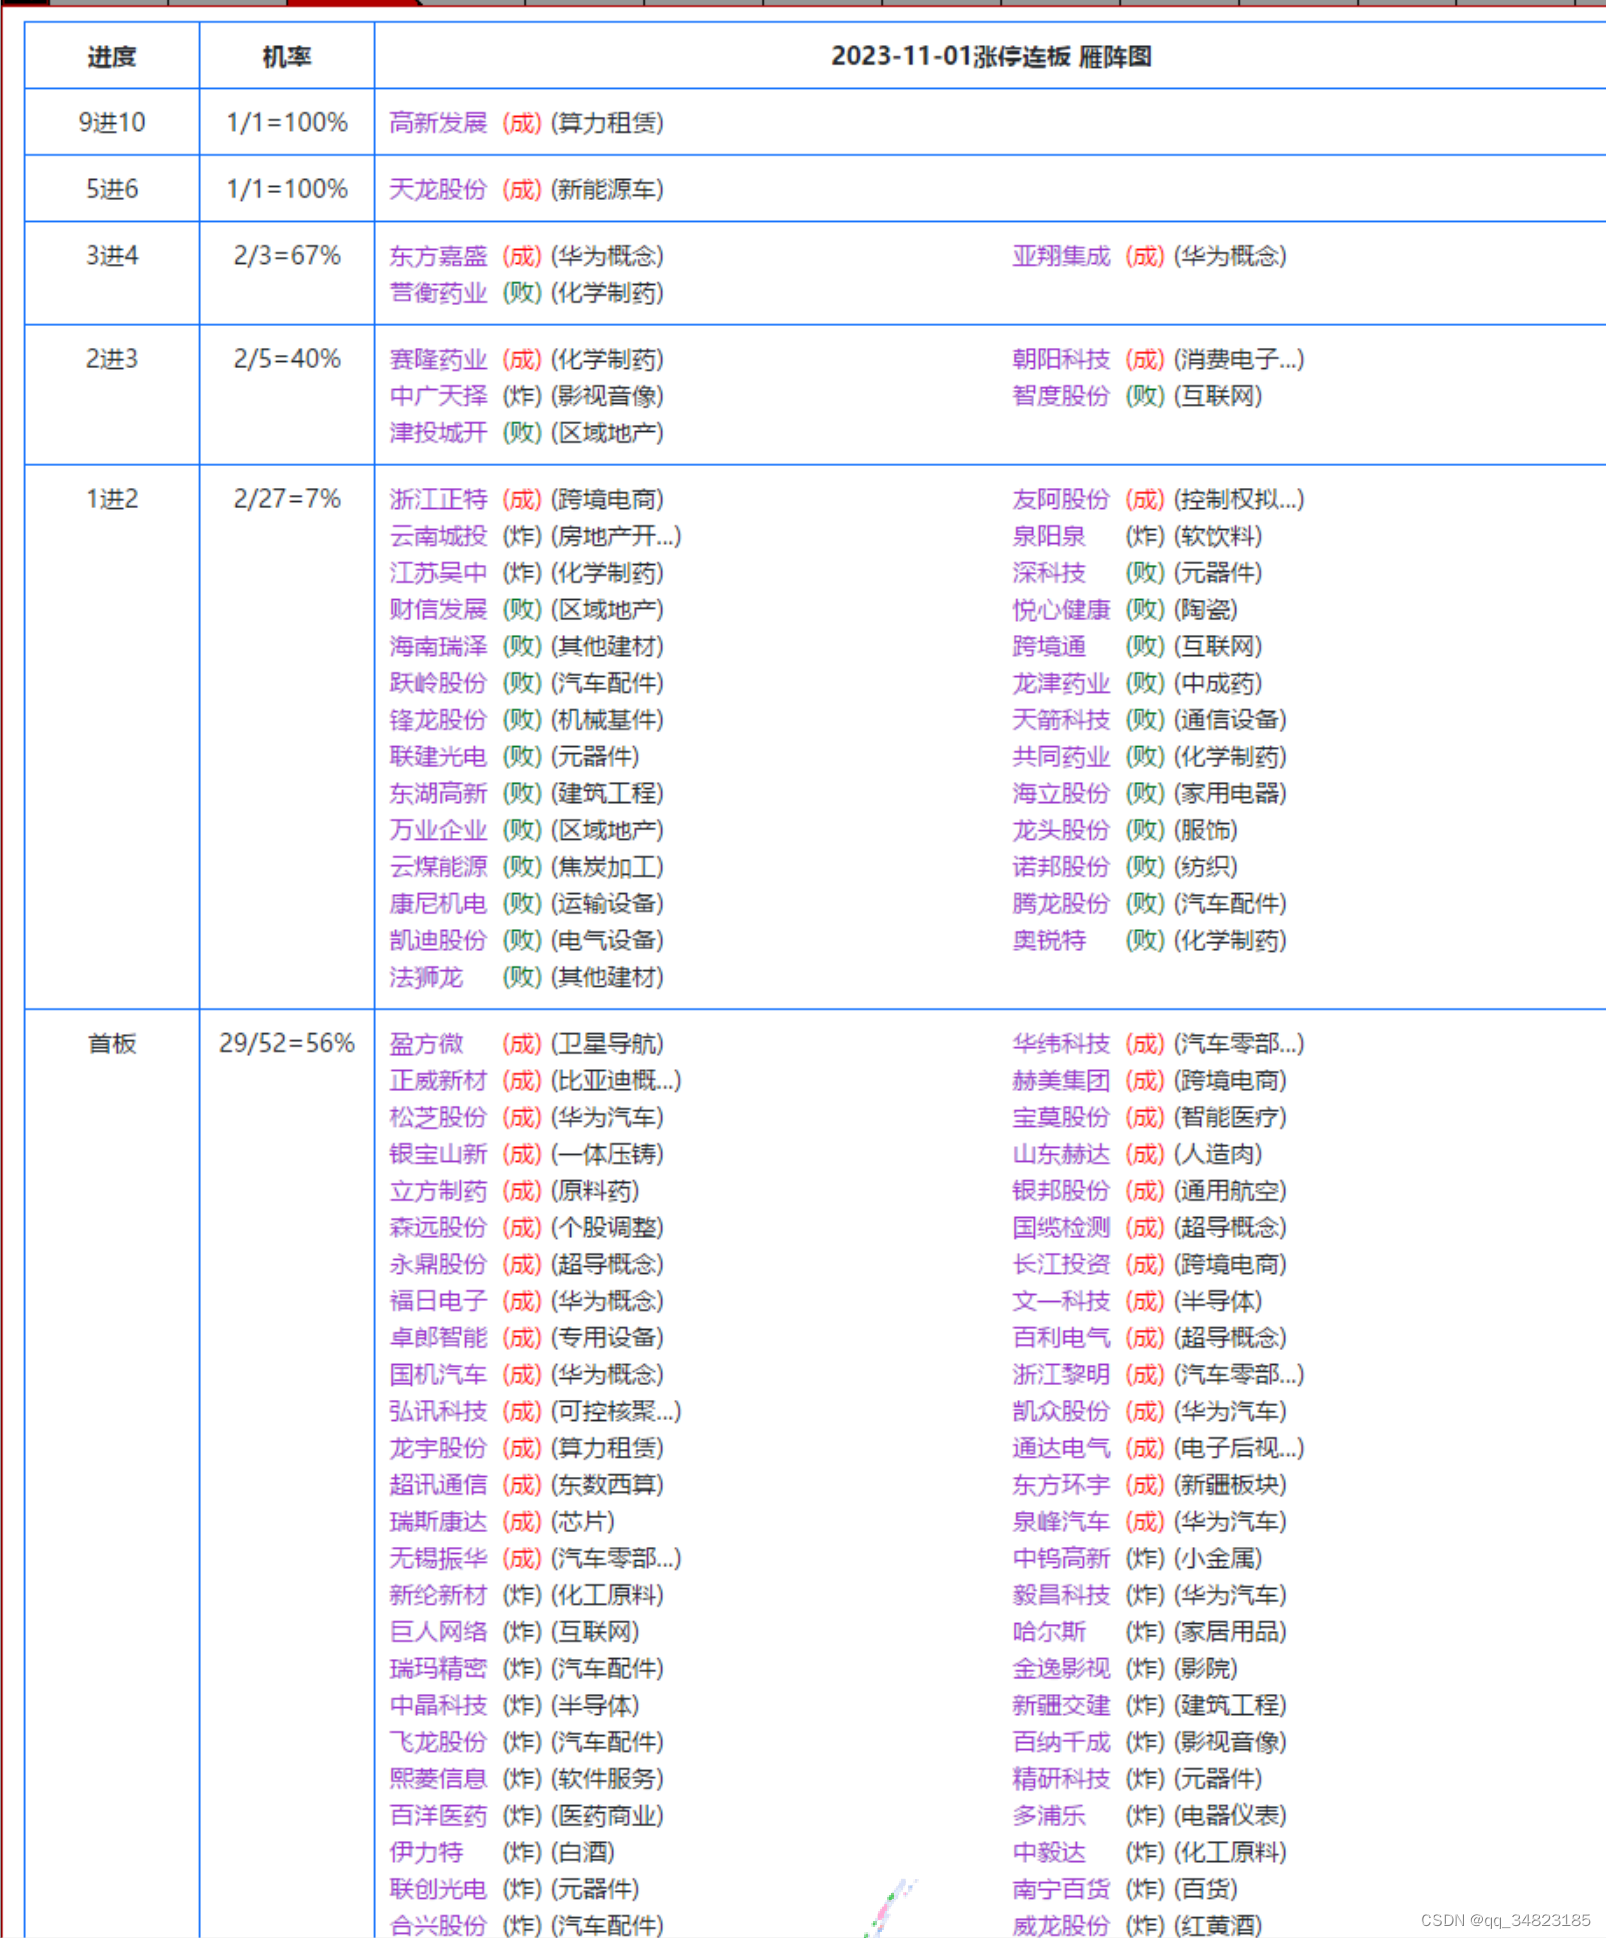
Task: Click 赫美集团 stock name
Action: point(1061,1080)
